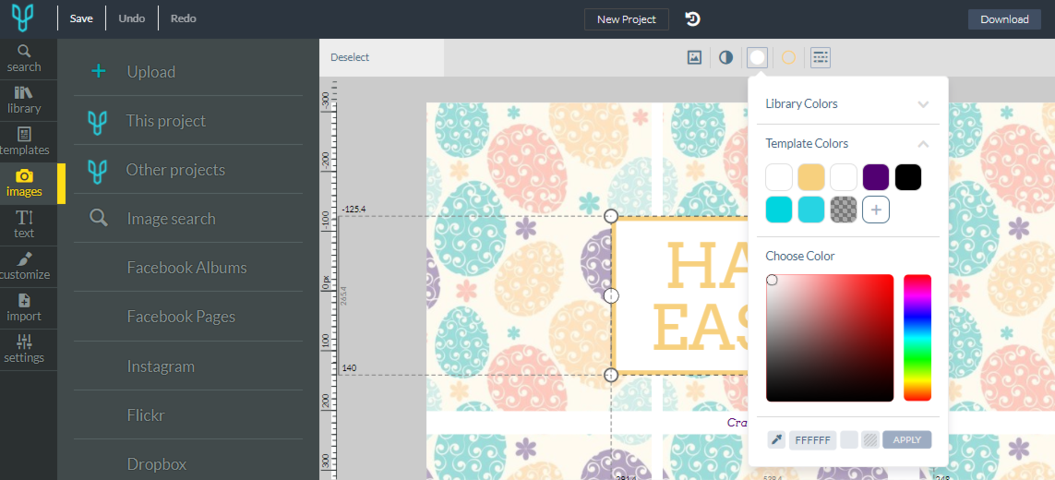Expand the Library Colors section
1055x480 pixels.
[x=923, y=104]
